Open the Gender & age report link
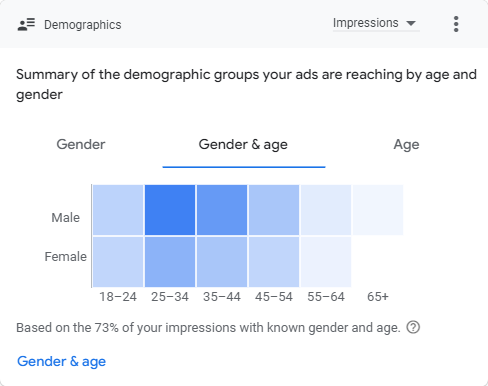The height and width of the screenshot is (386, 488). (62, 361)
